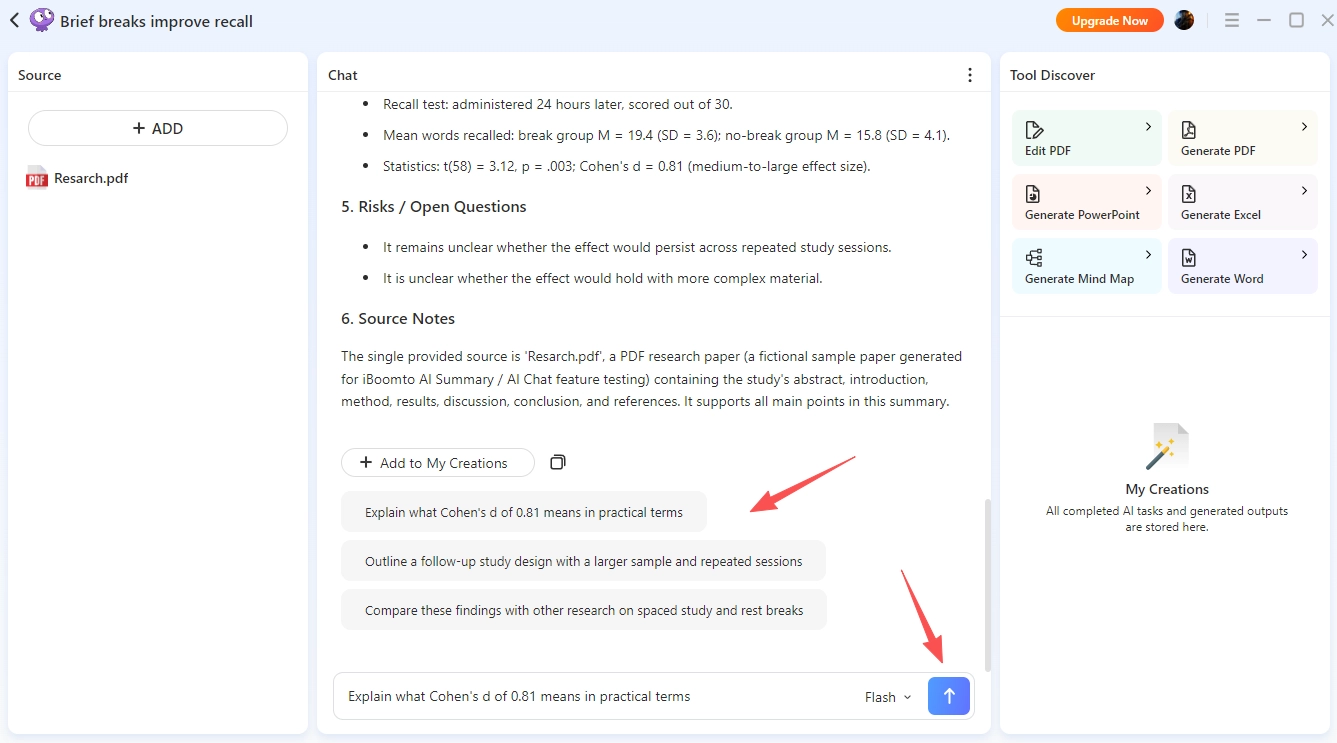This screenshot has width=1337, height=743.
Task: Click the Generate PowerPoint label
Action: (x=1082, y=215)
